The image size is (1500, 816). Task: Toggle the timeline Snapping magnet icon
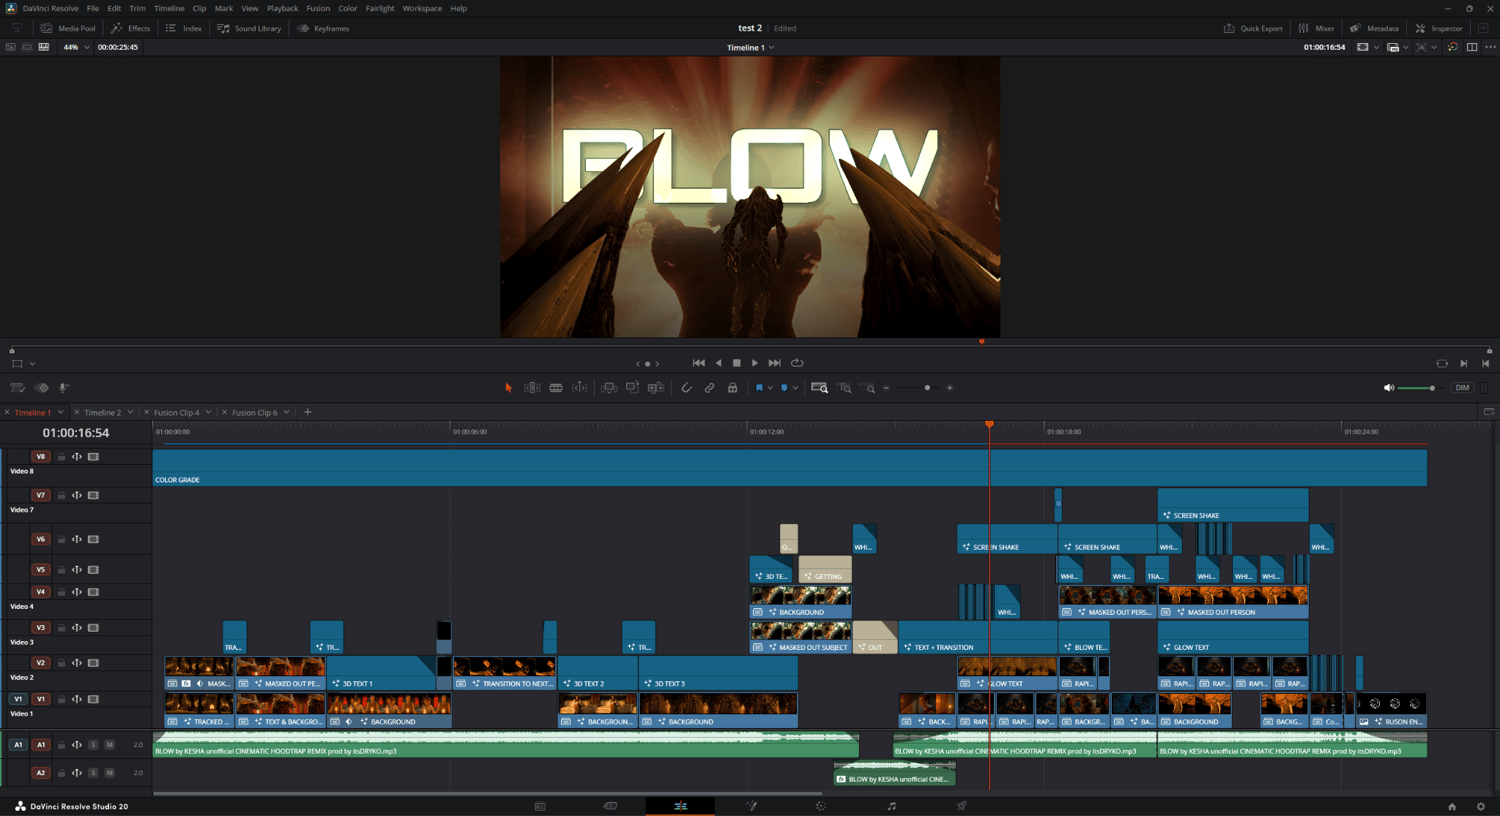tap(686, 388)
